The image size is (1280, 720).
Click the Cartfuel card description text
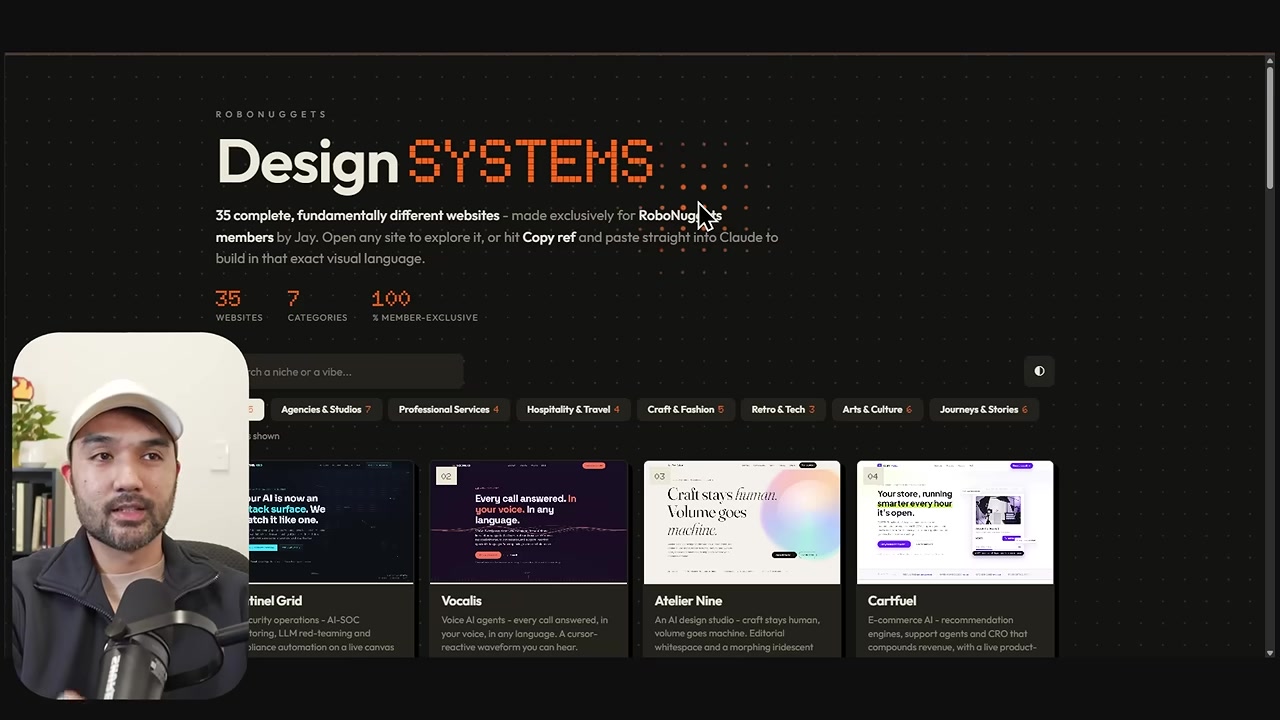pos(952,633)
